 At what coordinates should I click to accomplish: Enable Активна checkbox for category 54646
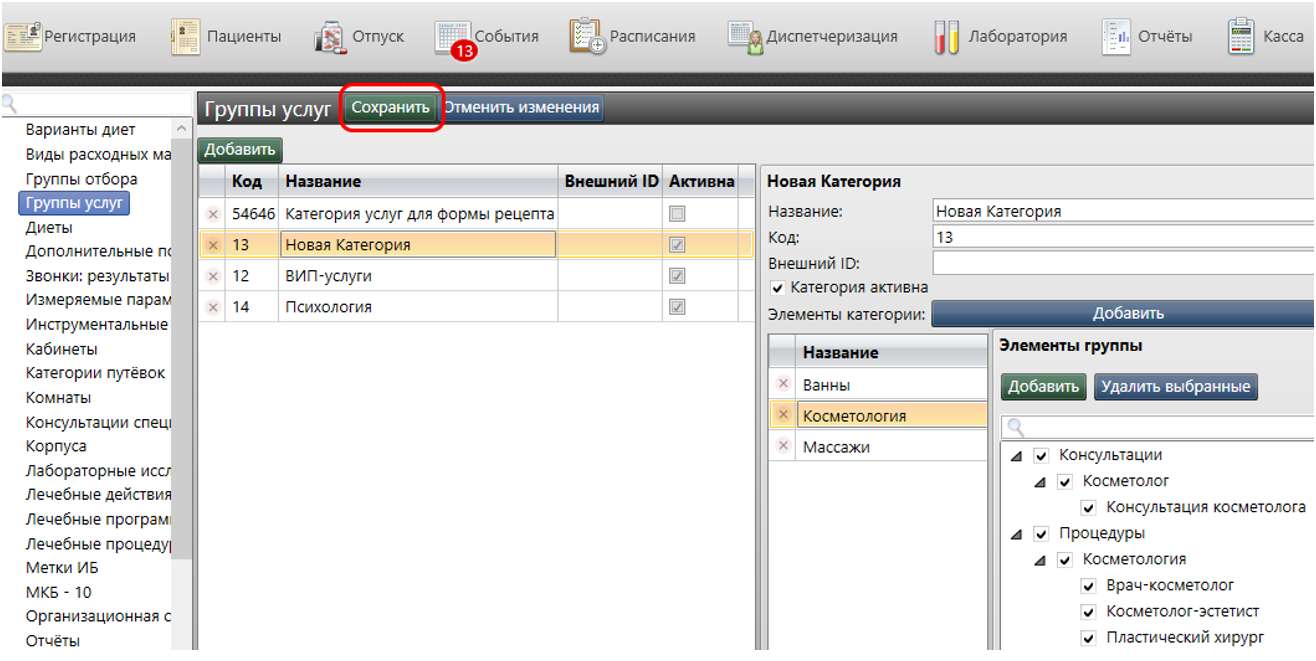click(677, 213)
